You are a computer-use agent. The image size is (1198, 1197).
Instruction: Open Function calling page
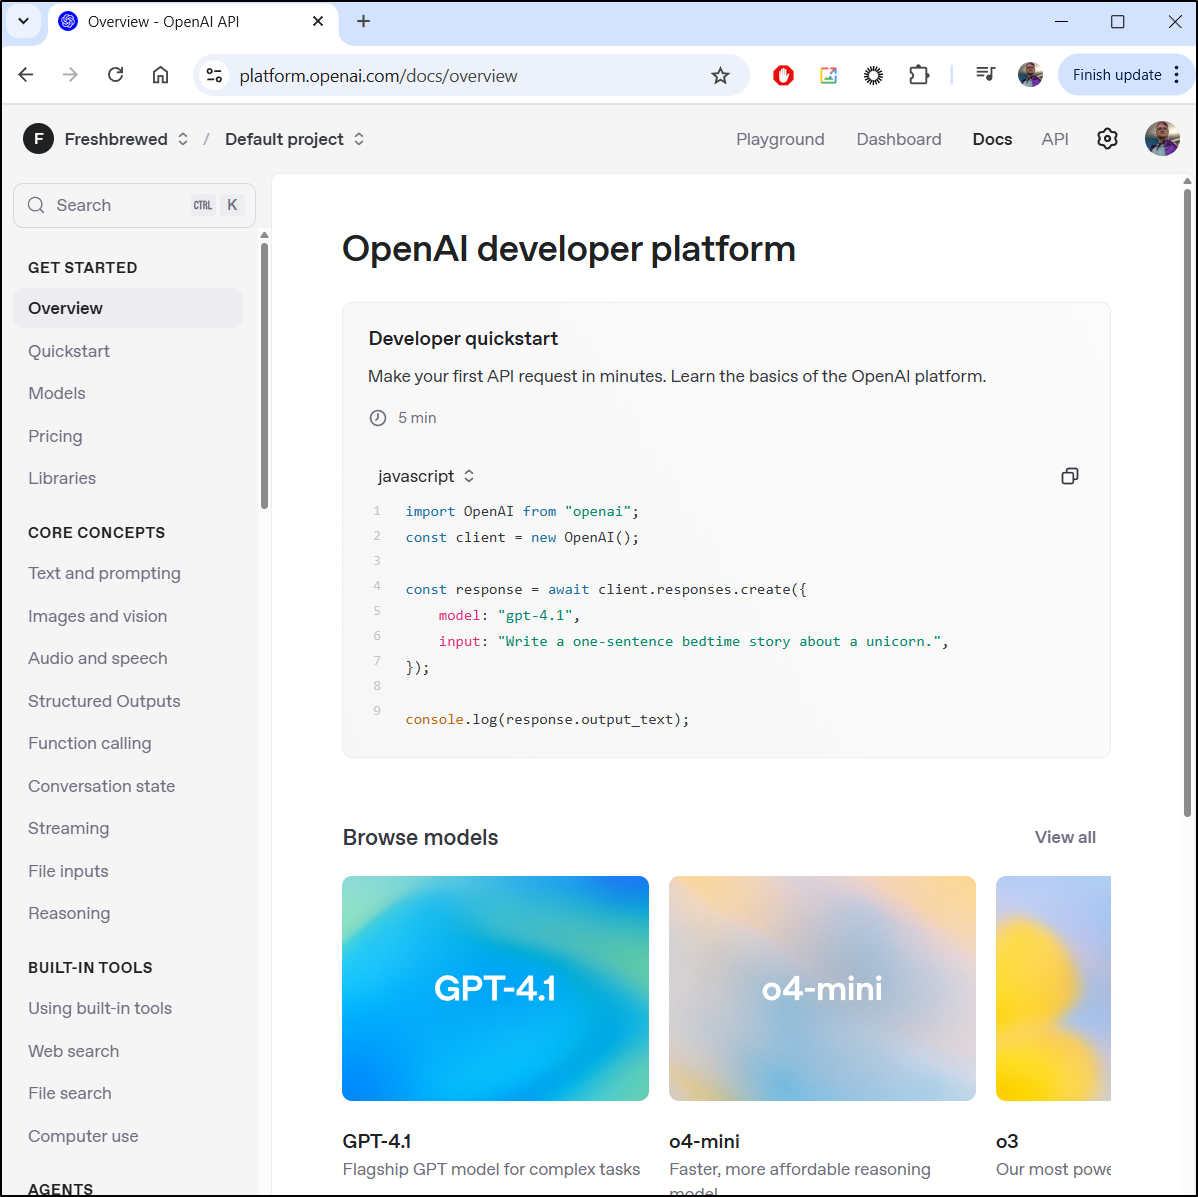89,743
